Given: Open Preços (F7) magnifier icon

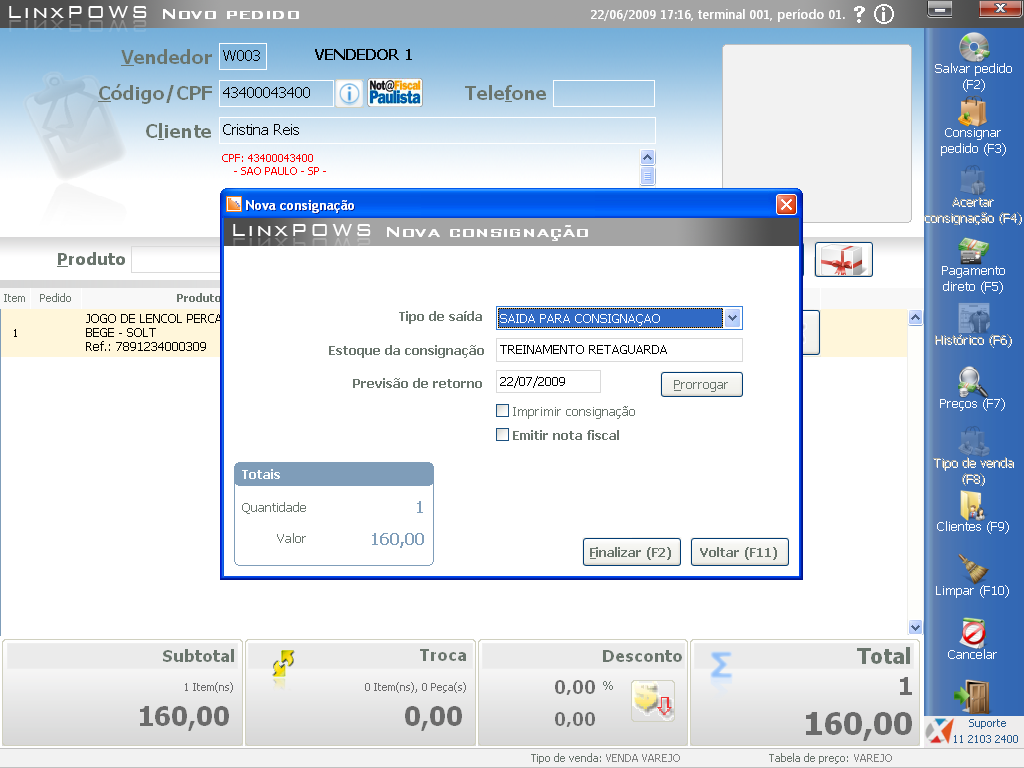Looking at the screenshot, I should [x=972, y=382].
